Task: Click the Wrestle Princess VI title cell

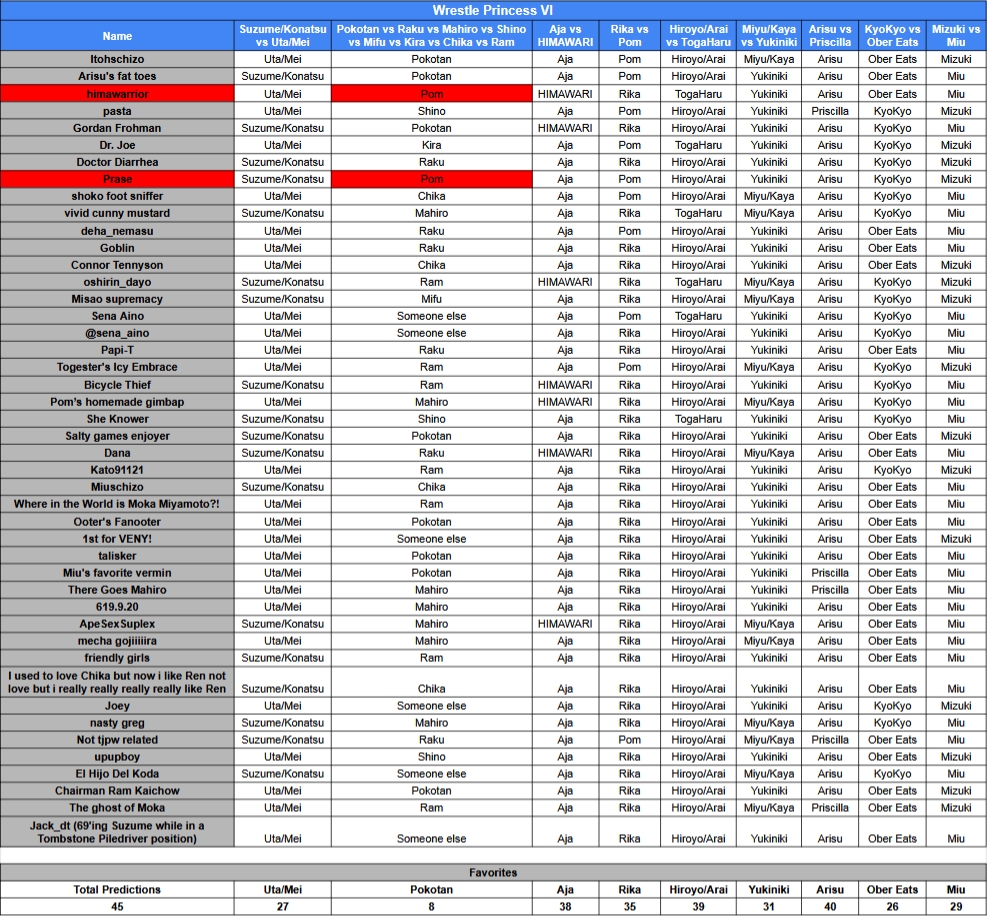Action: pyautogui.click(x=494, y=10)
